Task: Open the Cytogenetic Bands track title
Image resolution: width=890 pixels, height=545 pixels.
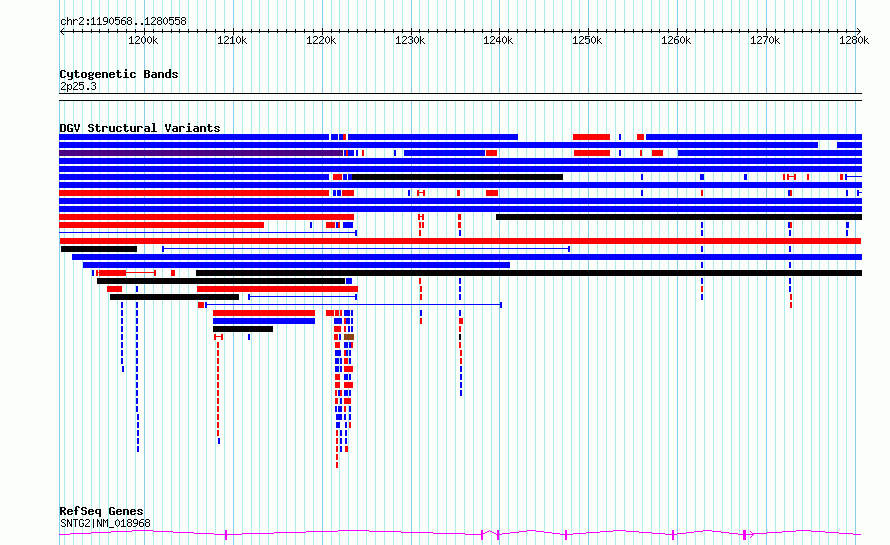Action: 119,74
